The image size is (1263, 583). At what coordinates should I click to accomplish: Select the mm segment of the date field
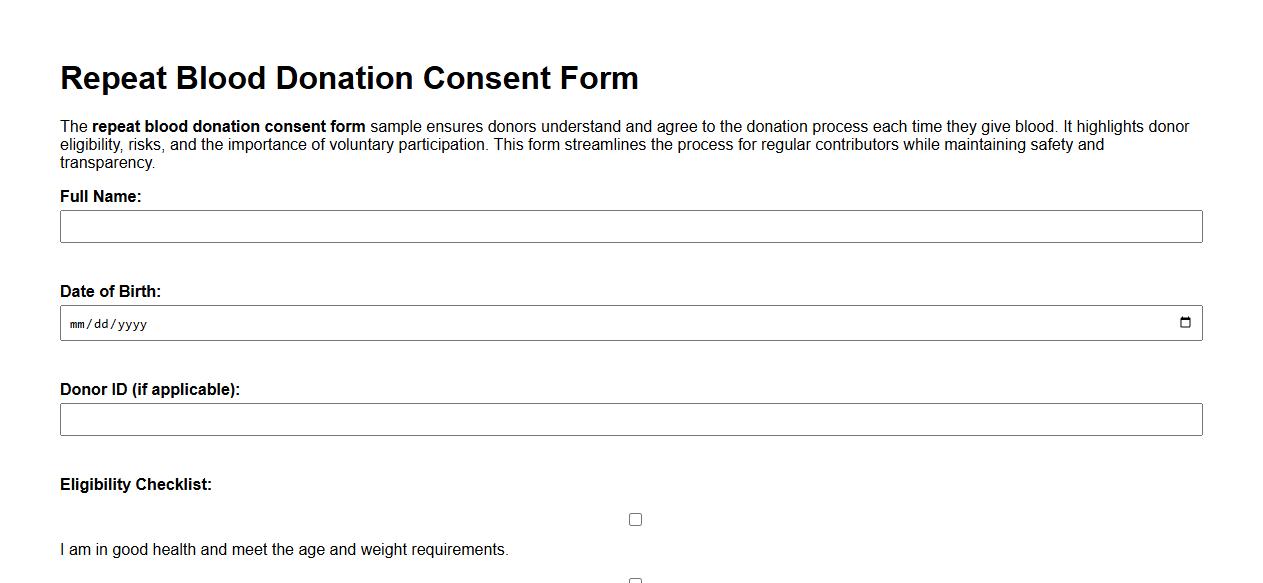tap(76, 324)
